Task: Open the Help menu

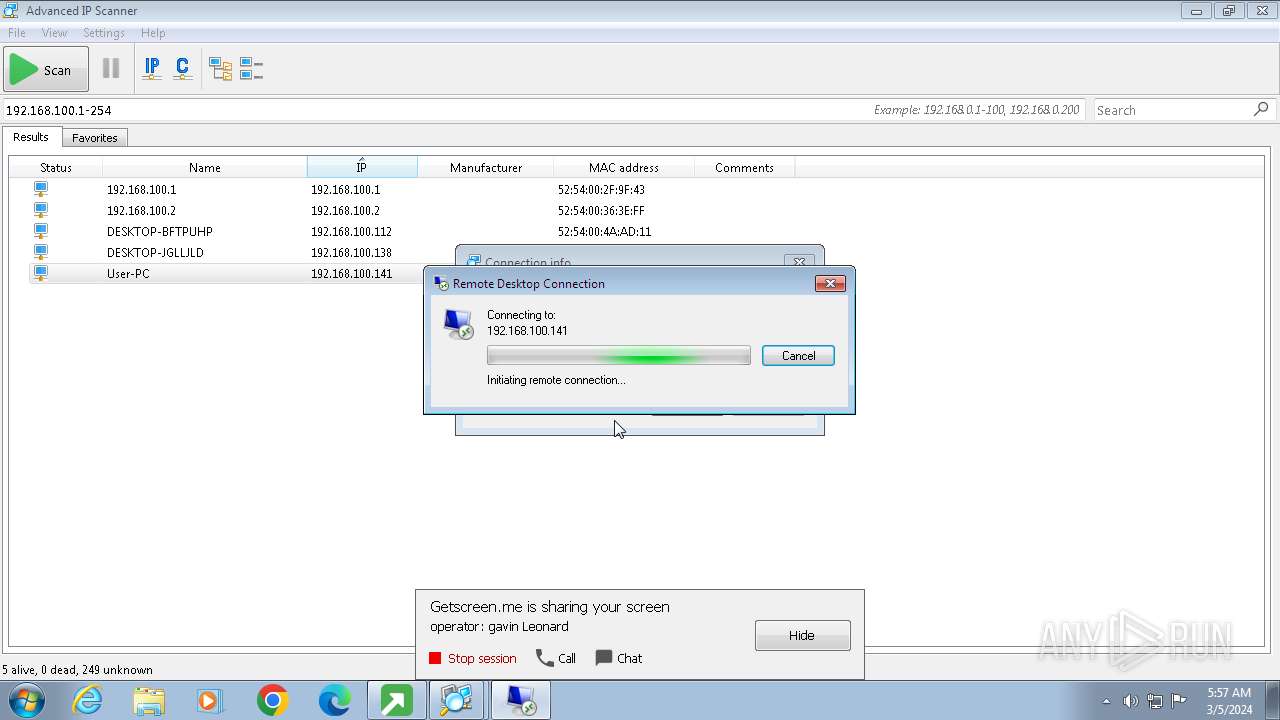Action: (153, 33)
